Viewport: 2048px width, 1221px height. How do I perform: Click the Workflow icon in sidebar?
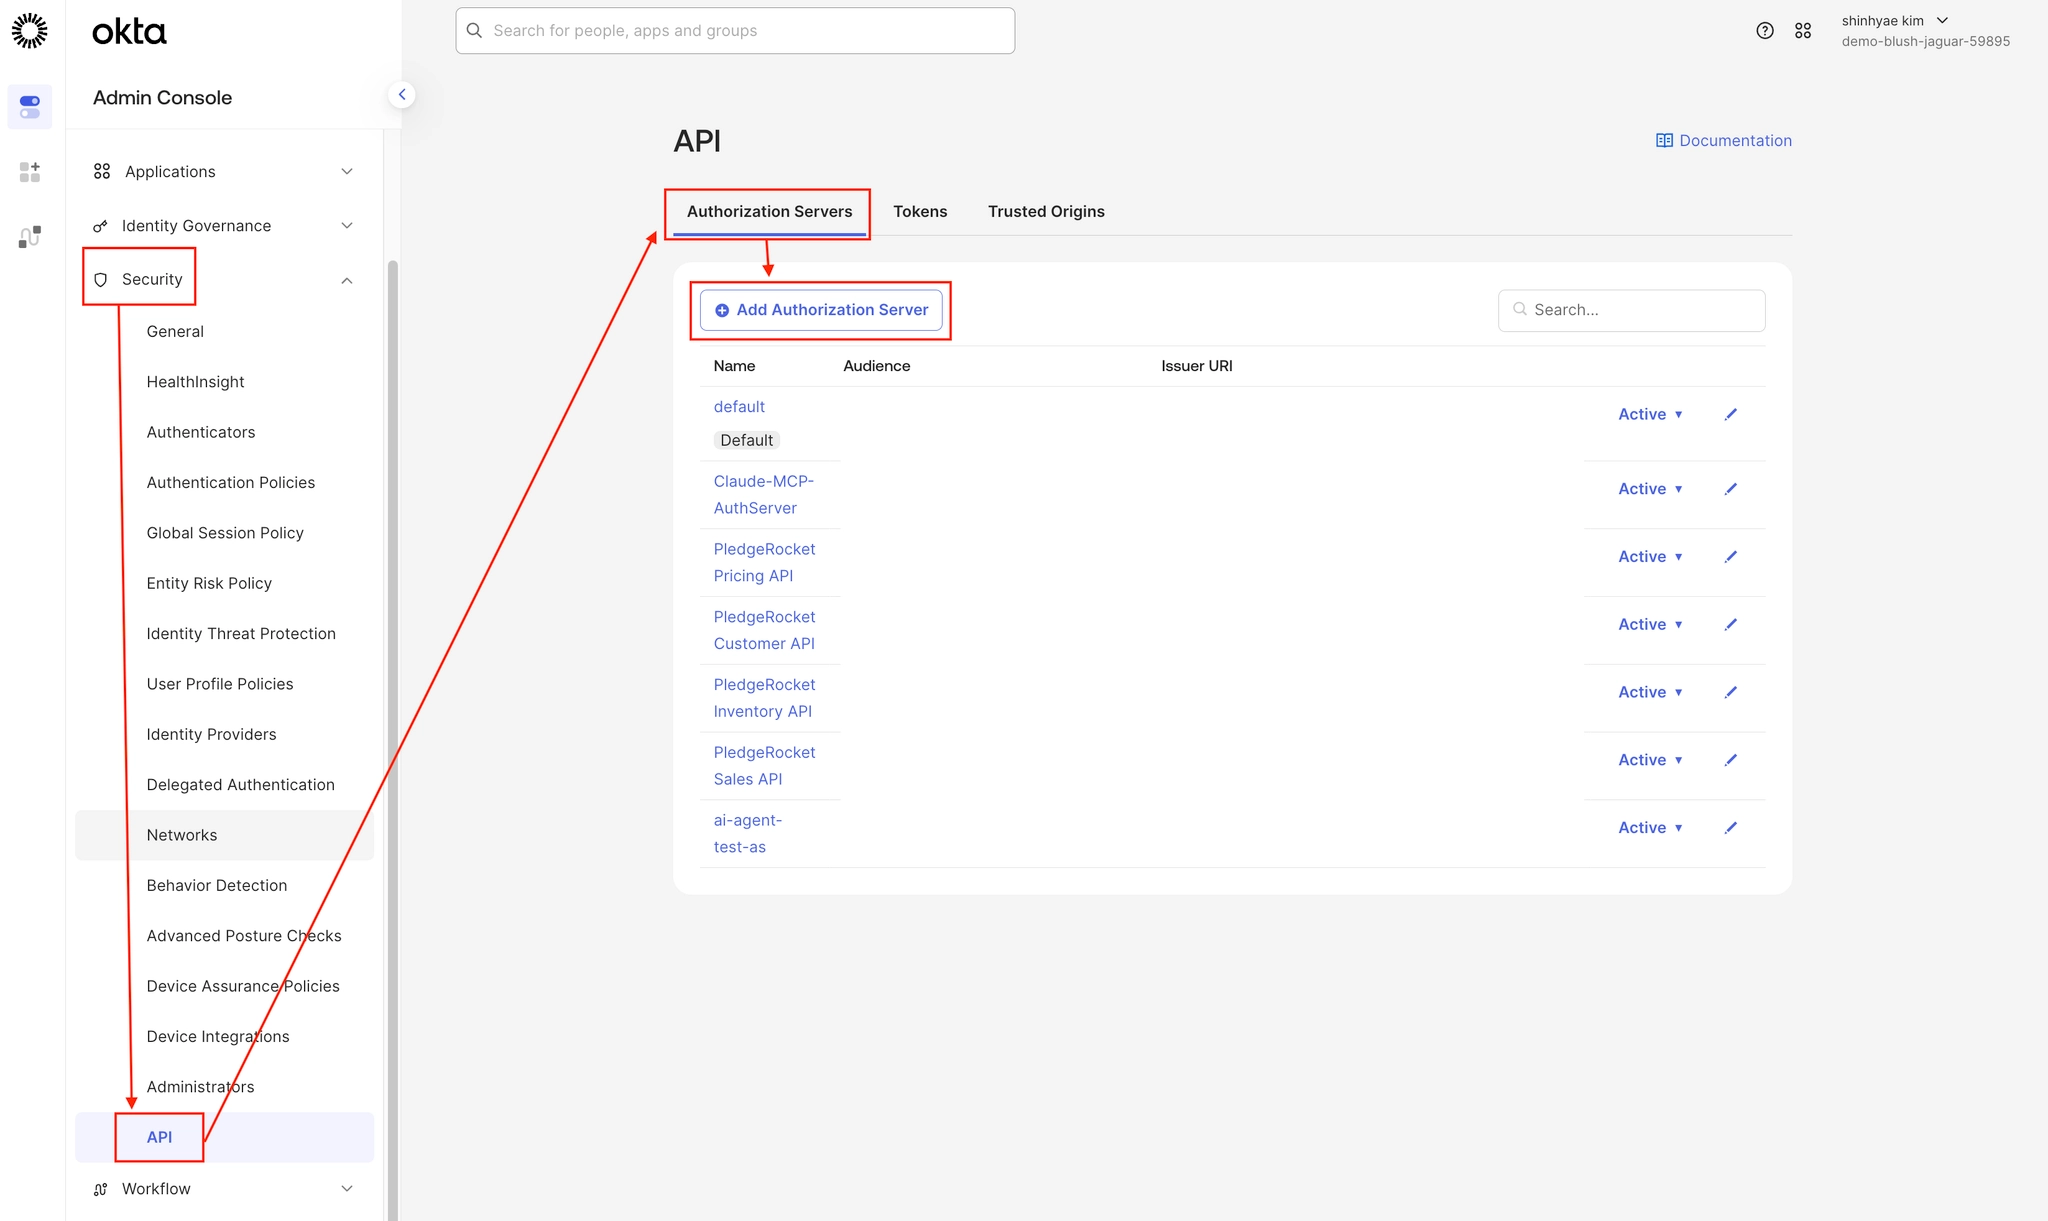point(100,1189)
